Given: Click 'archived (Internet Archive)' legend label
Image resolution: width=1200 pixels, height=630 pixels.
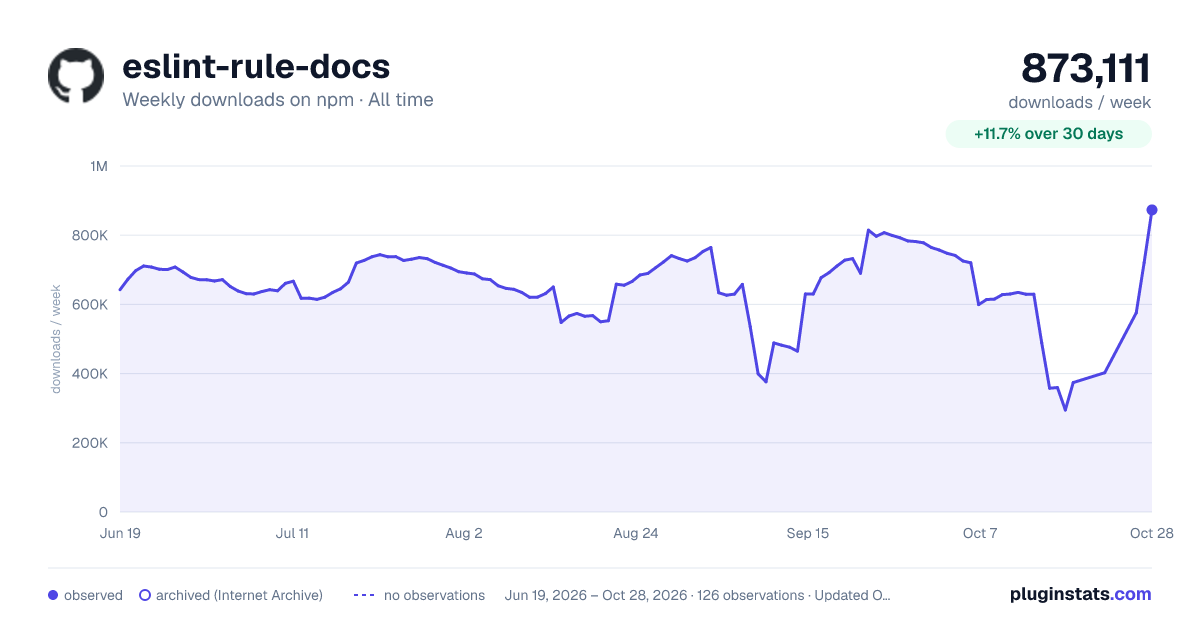Looking at the screenshot, I should 239,595.
